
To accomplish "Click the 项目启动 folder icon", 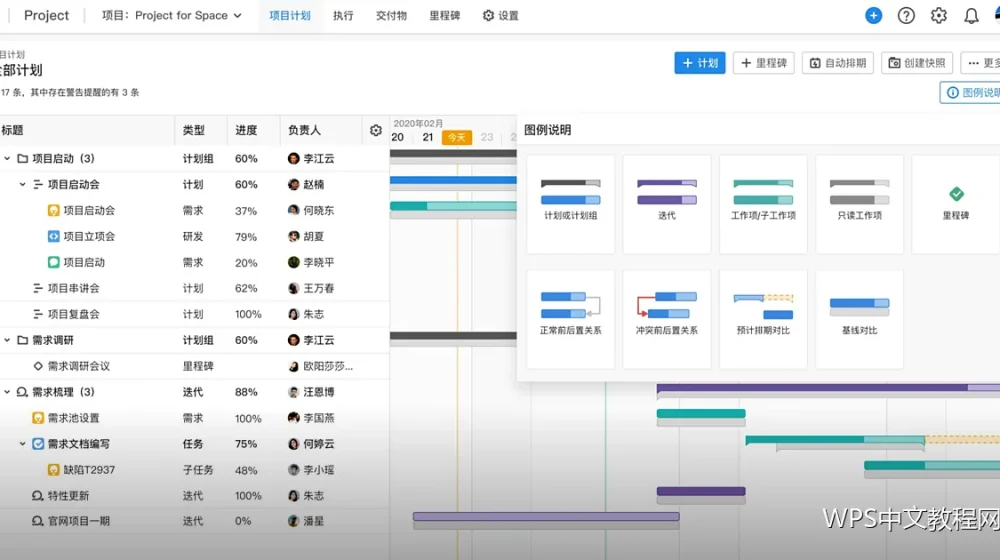I will pyautogui.click(x=22, y=158).
